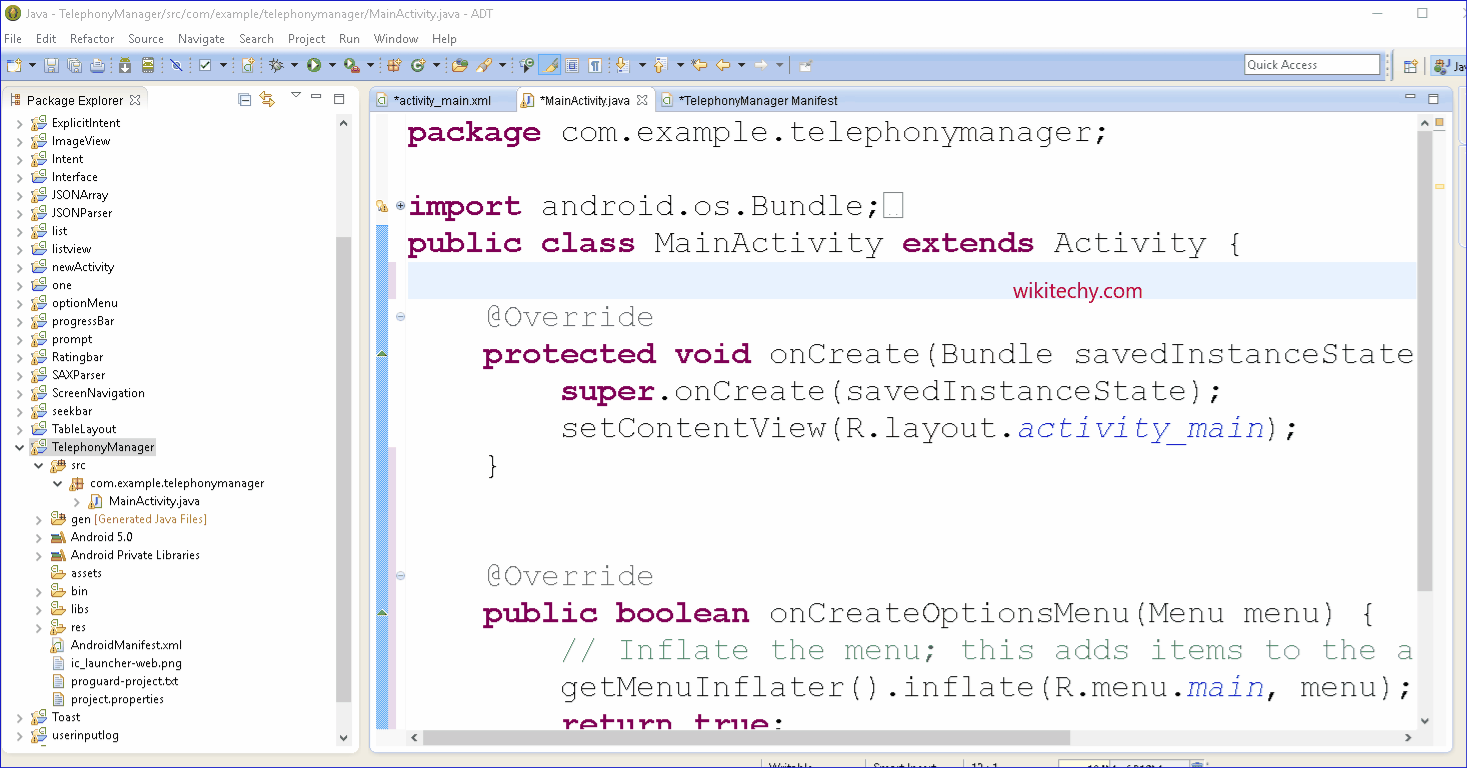Run the project with green Run button
Viewport: 1467px width, 768px height.
[314, 65]
